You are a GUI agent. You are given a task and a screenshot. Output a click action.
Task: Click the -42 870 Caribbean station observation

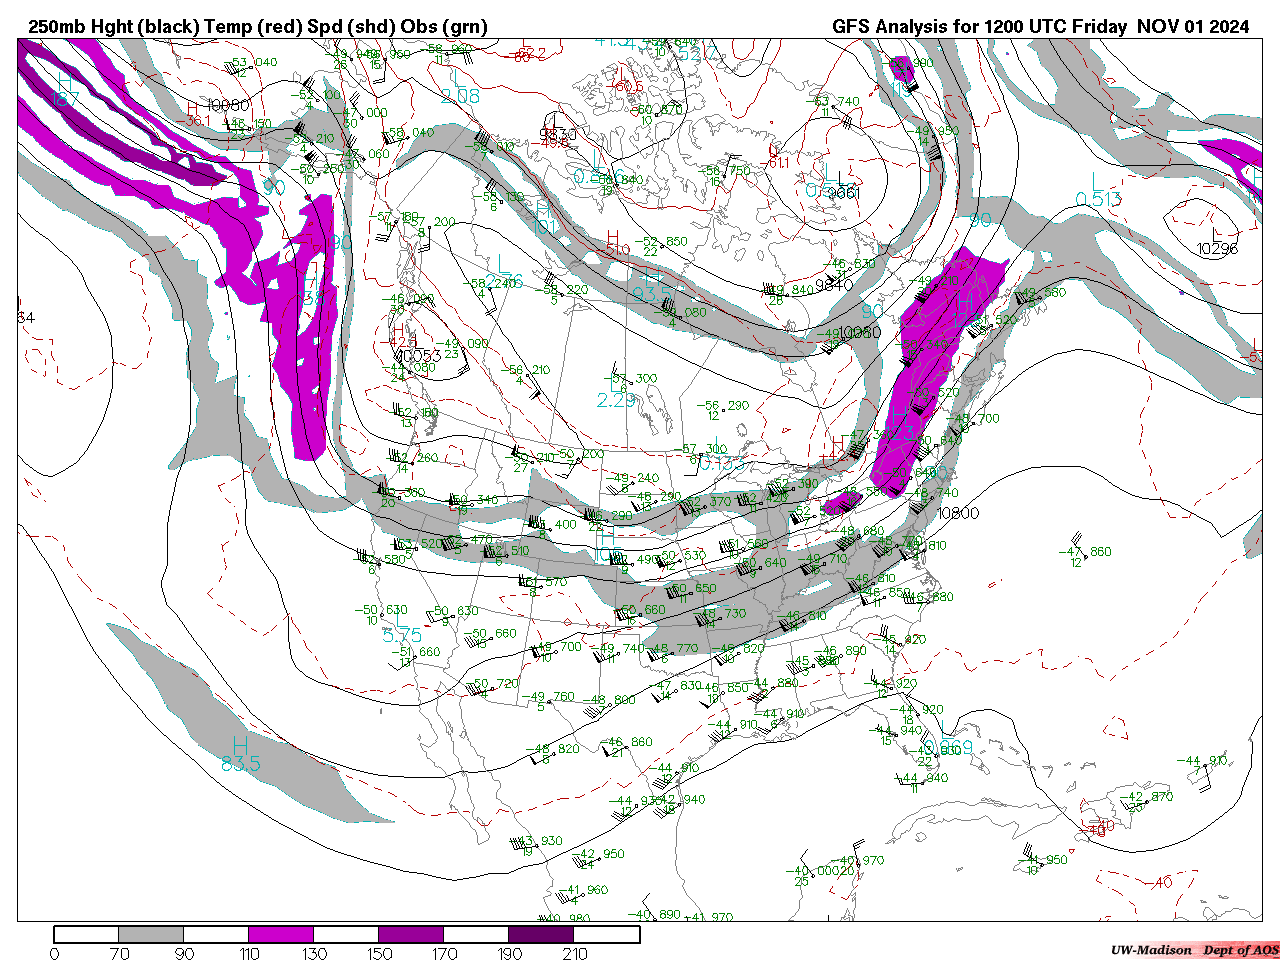tap(1148, 797)
